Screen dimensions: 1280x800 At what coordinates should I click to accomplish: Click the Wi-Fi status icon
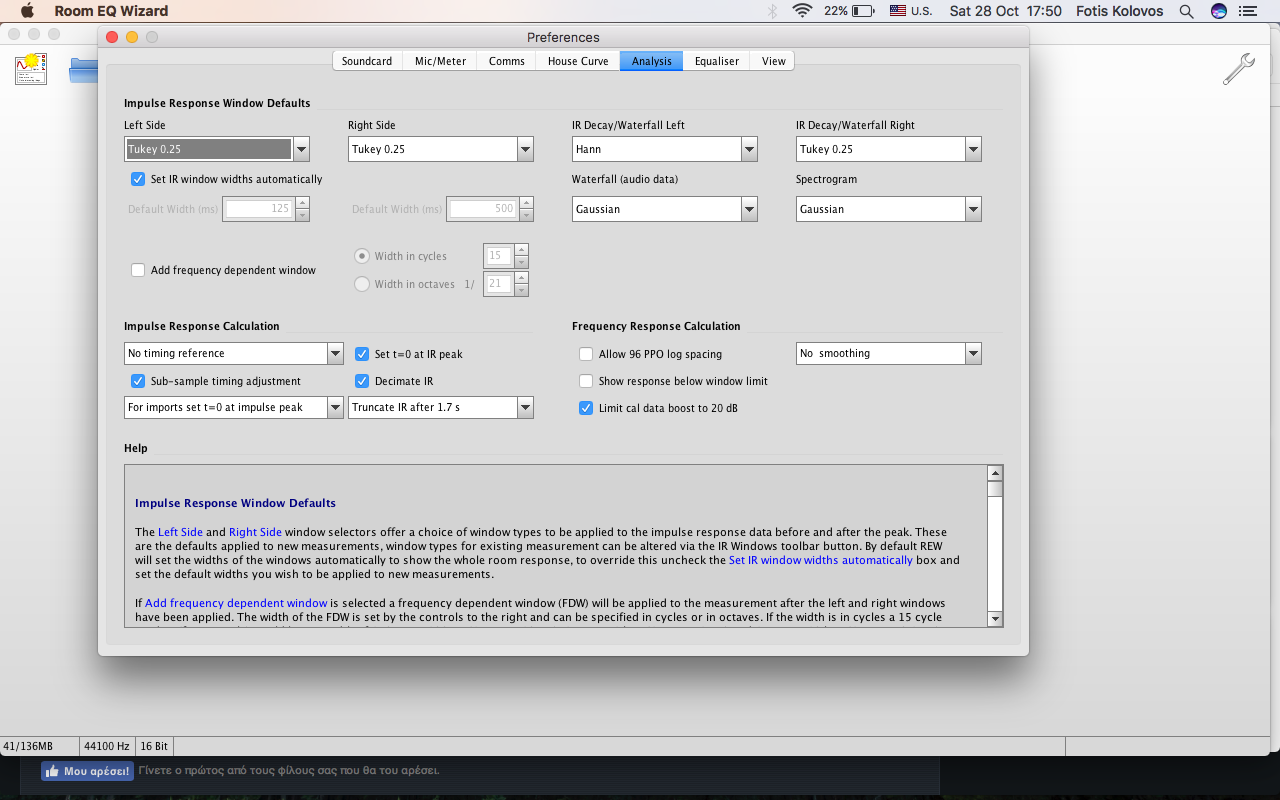(x=801, y=11)
